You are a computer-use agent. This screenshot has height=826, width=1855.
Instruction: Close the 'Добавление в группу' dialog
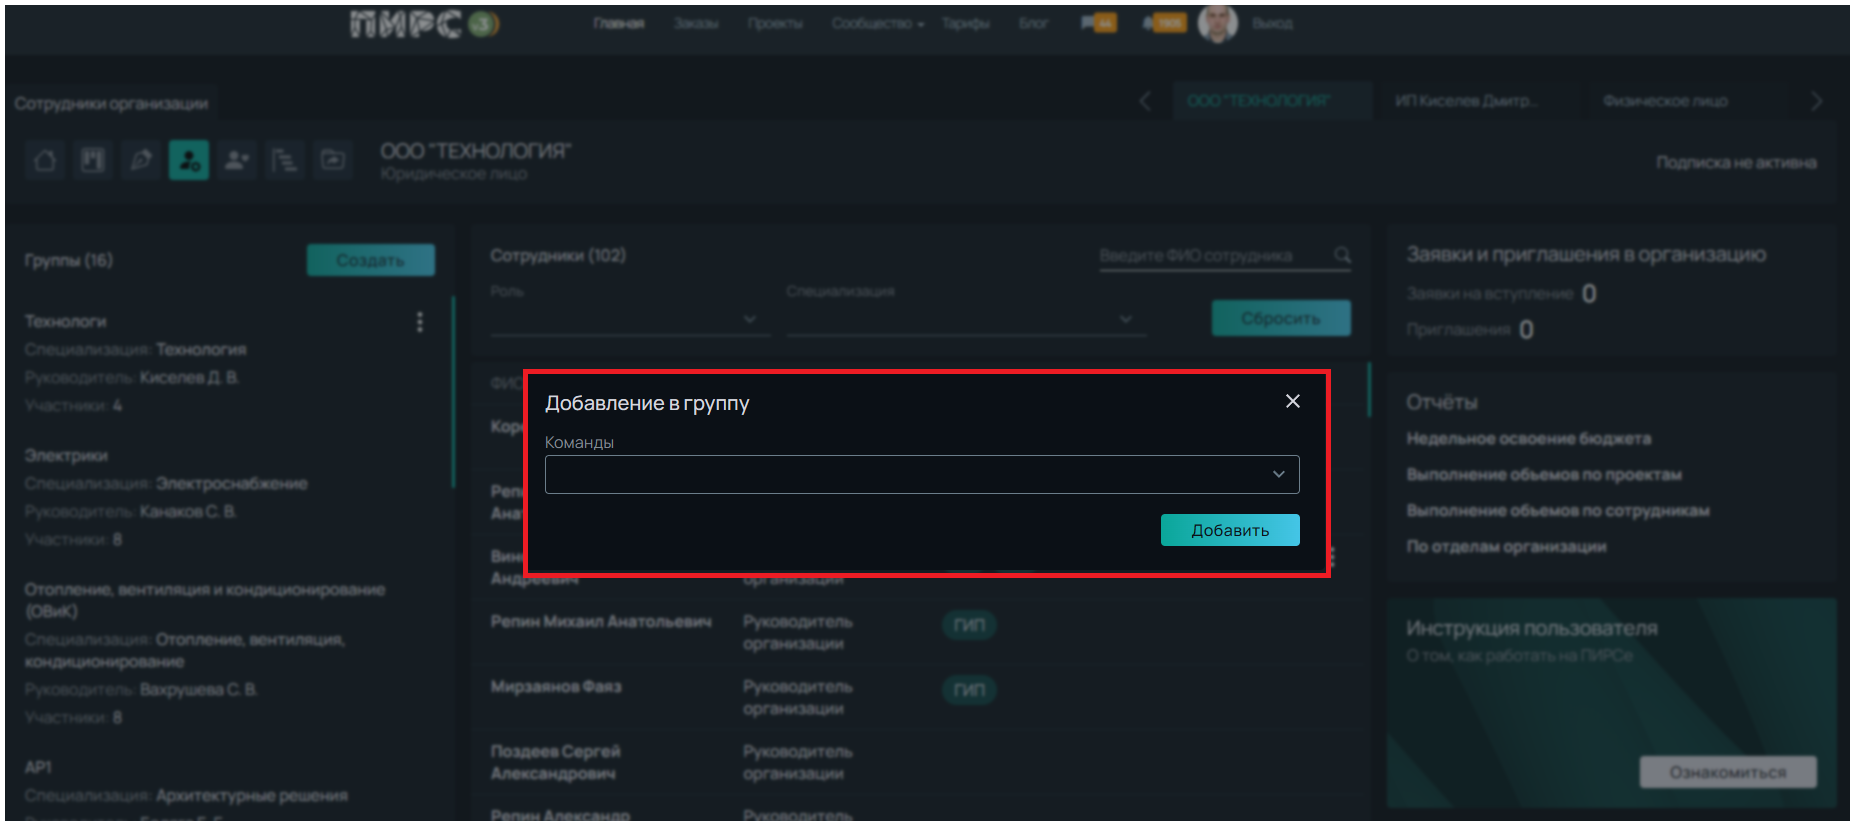(1292, 401)
